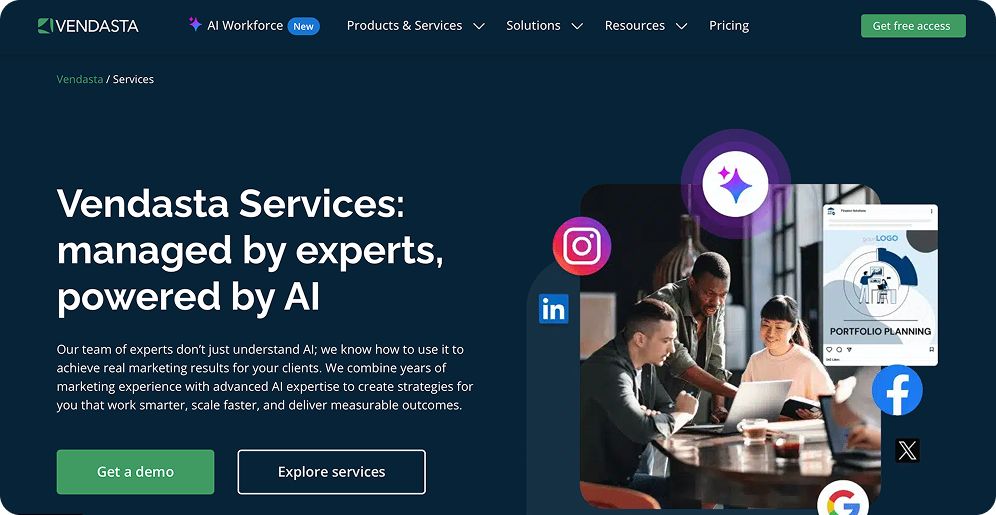Expand the Products & Services chevron
Image resolution: width=996 pixels, height=515 pixels.
[x=480, y=26]
